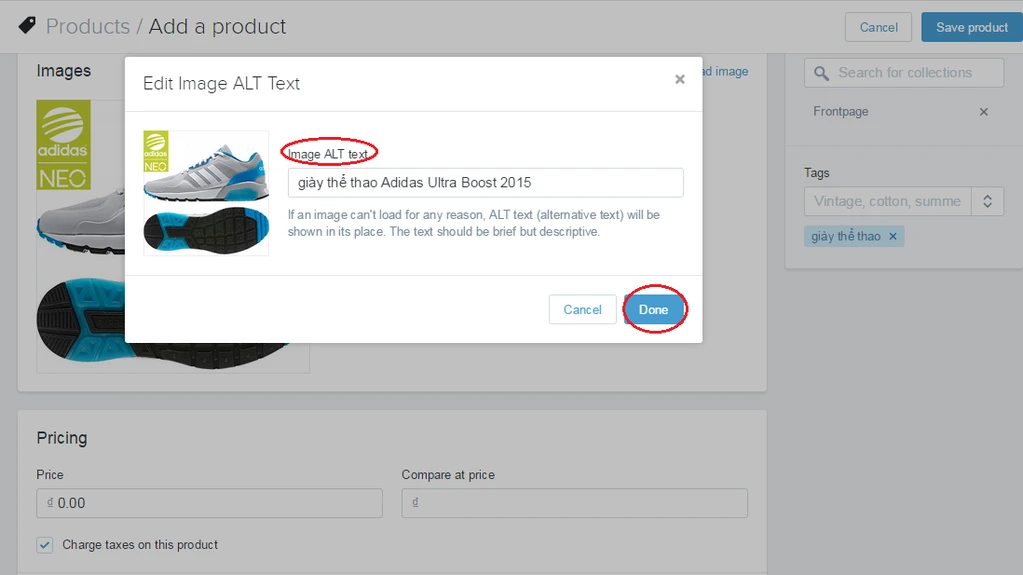Screen dimensions: 1023x575
Task: Click the shoe thumbnail in dialog
Action: click(206, 193)
